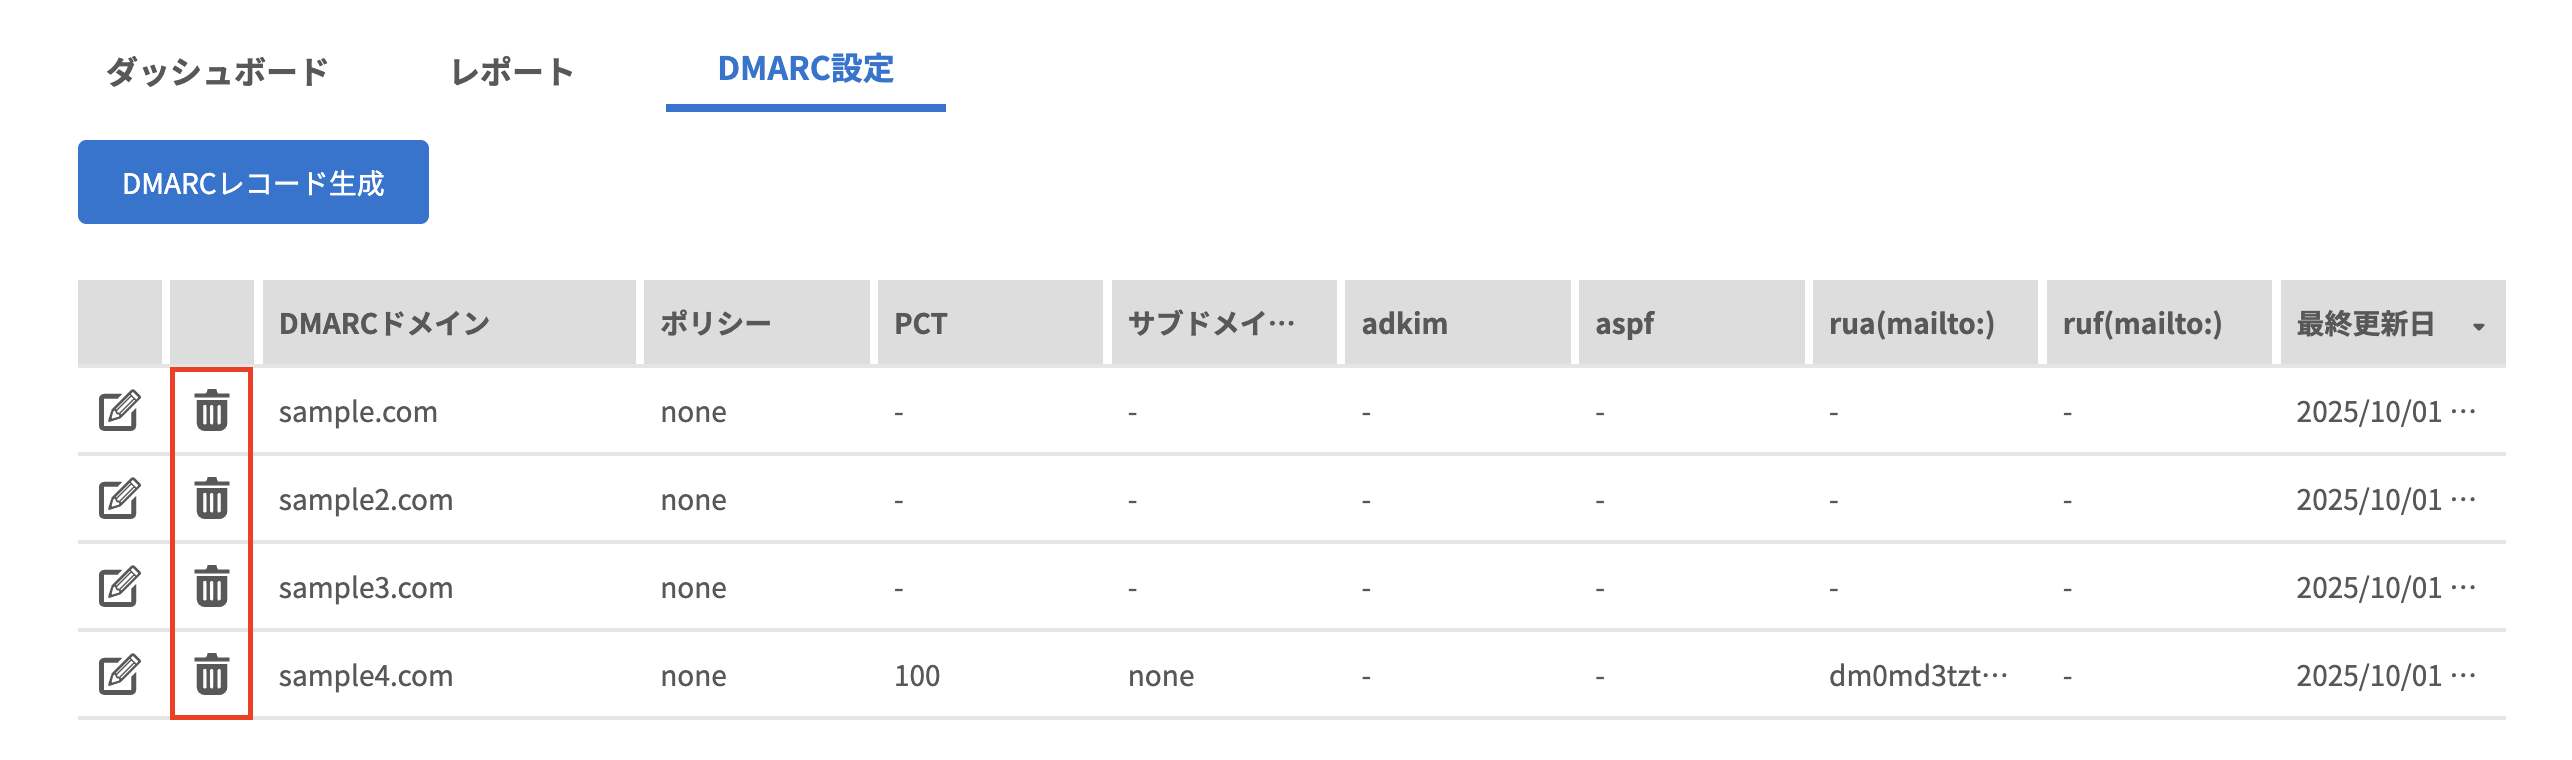The height and width of the screenshot is (760, 2572).
Task: Switch to the ダッシュボード tab
Action: 217,71
